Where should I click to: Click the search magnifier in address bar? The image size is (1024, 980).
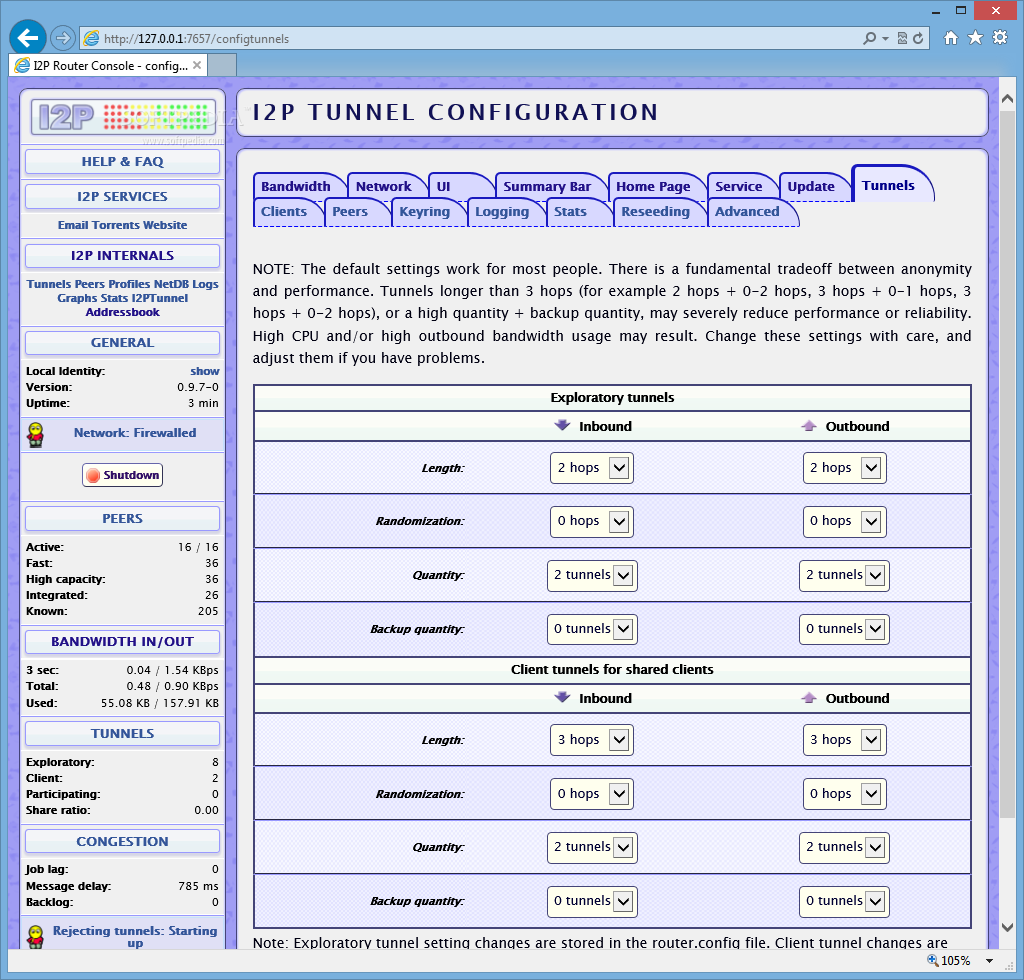coord(869,38)
